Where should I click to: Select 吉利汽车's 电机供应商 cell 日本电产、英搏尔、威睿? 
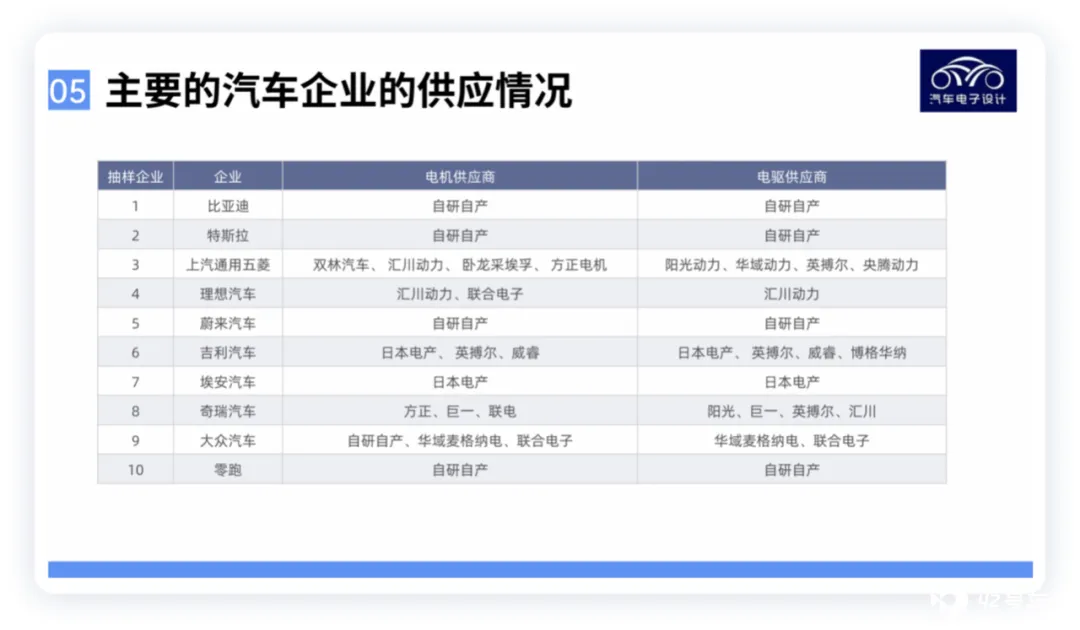pos(460,353)
